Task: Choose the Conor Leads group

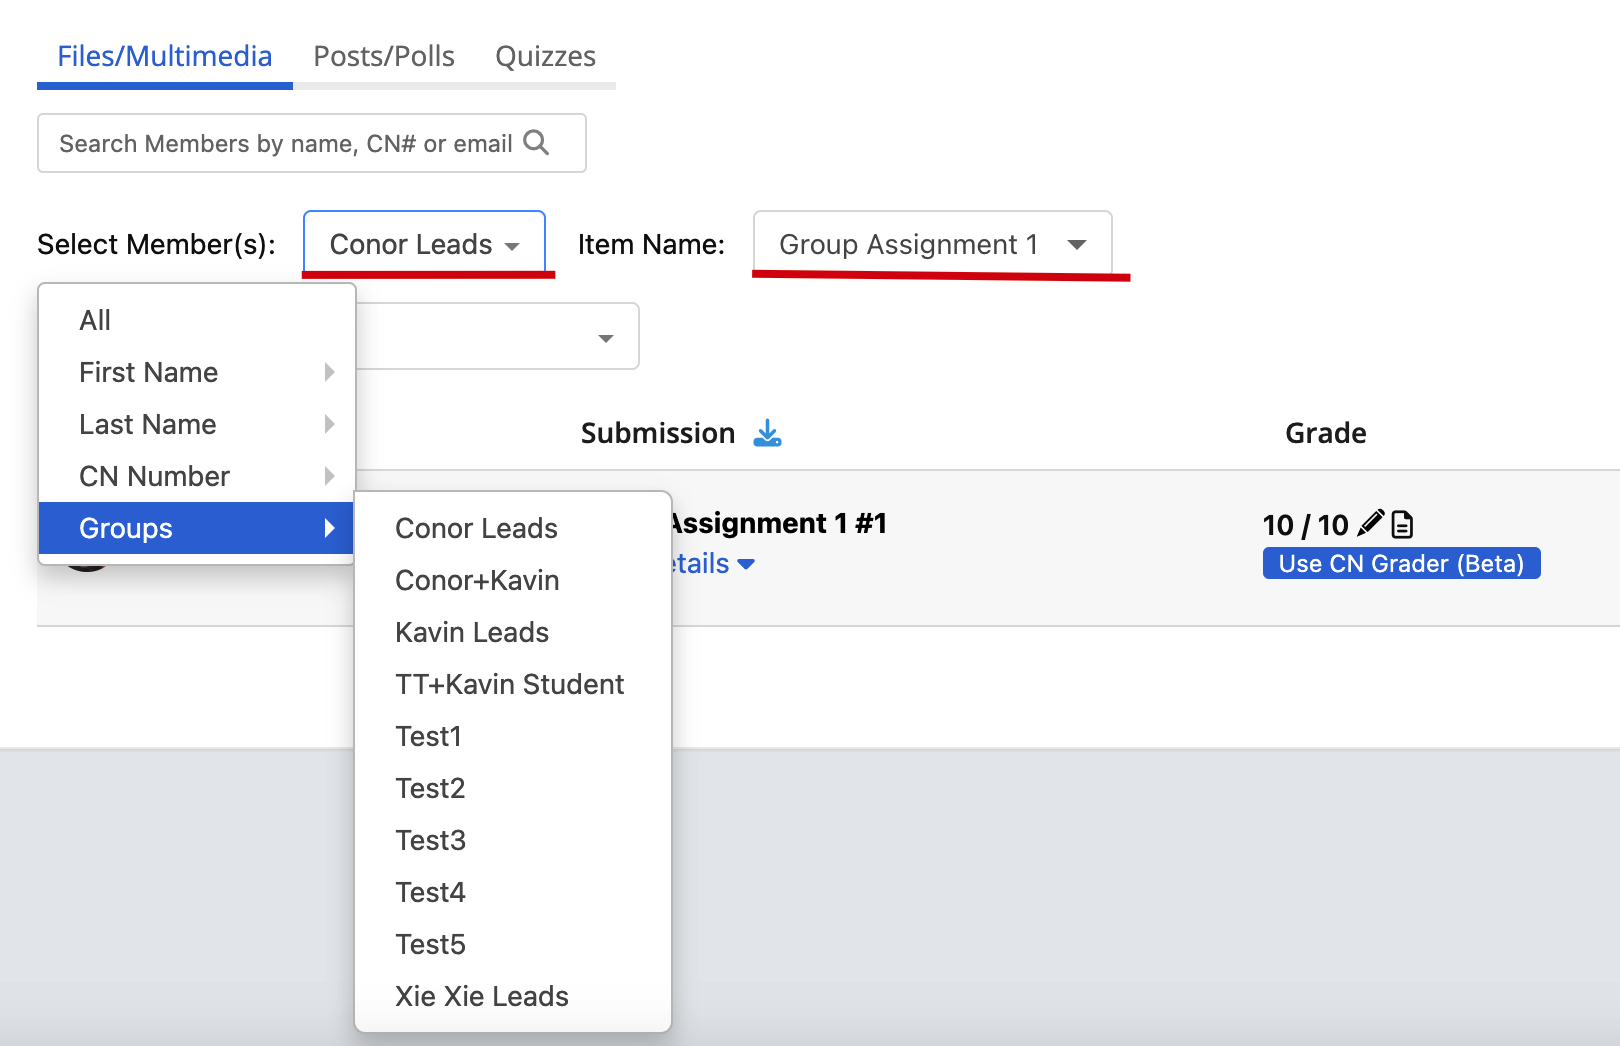Action: [x=513, y=528]
